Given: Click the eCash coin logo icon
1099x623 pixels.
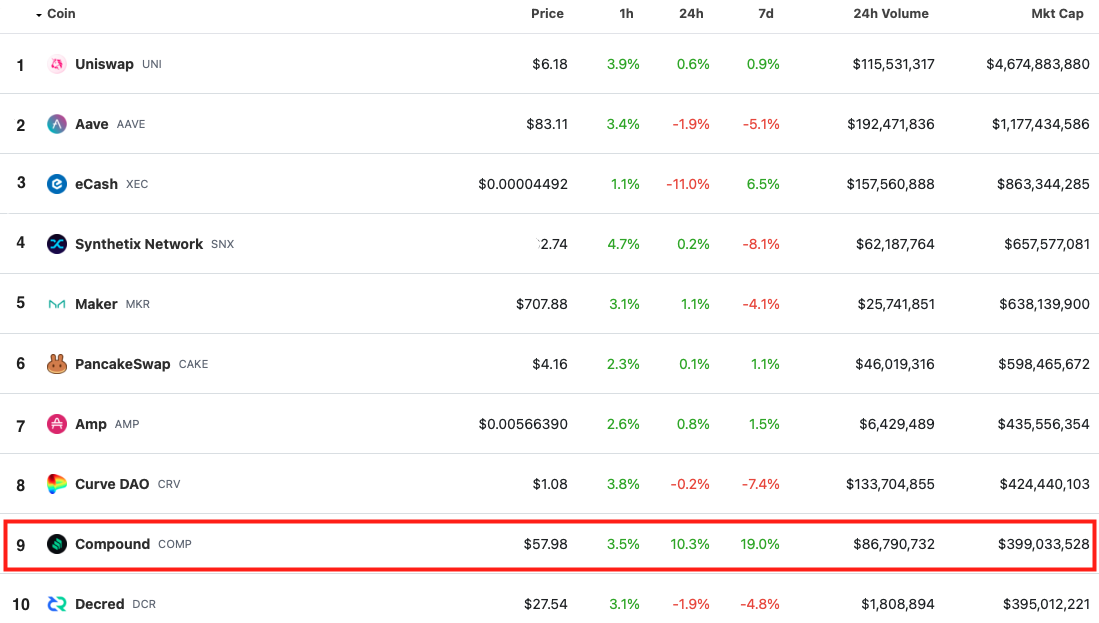Looking at the screenshot, I should (57, 184).
